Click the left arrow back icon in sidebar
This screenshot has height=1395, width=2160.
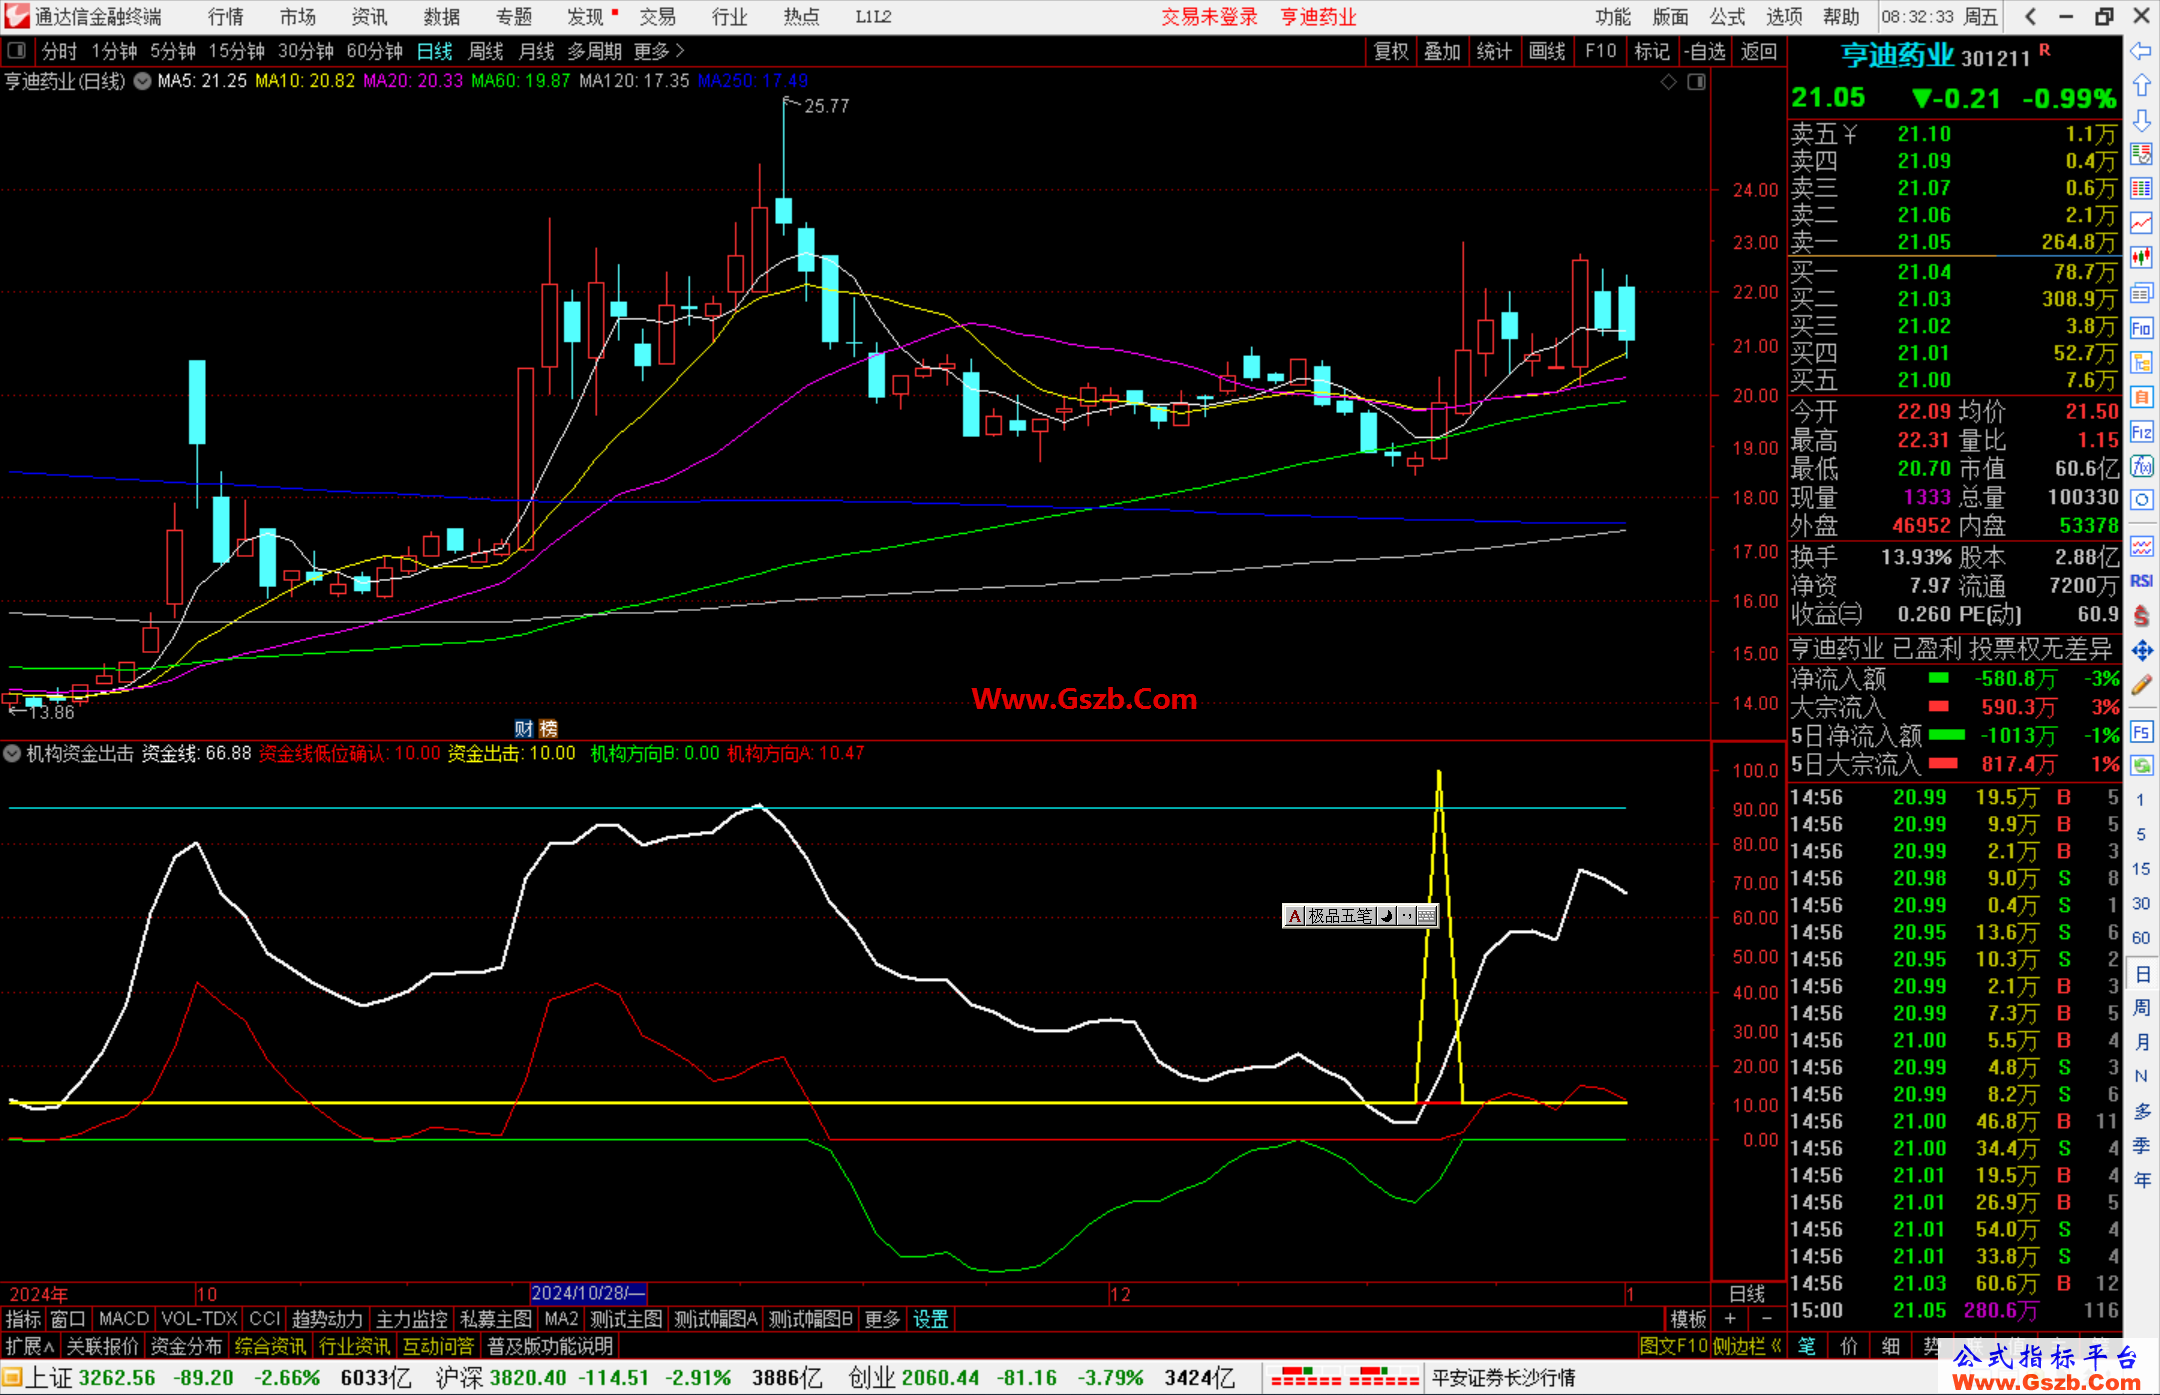pos(2141,51)
